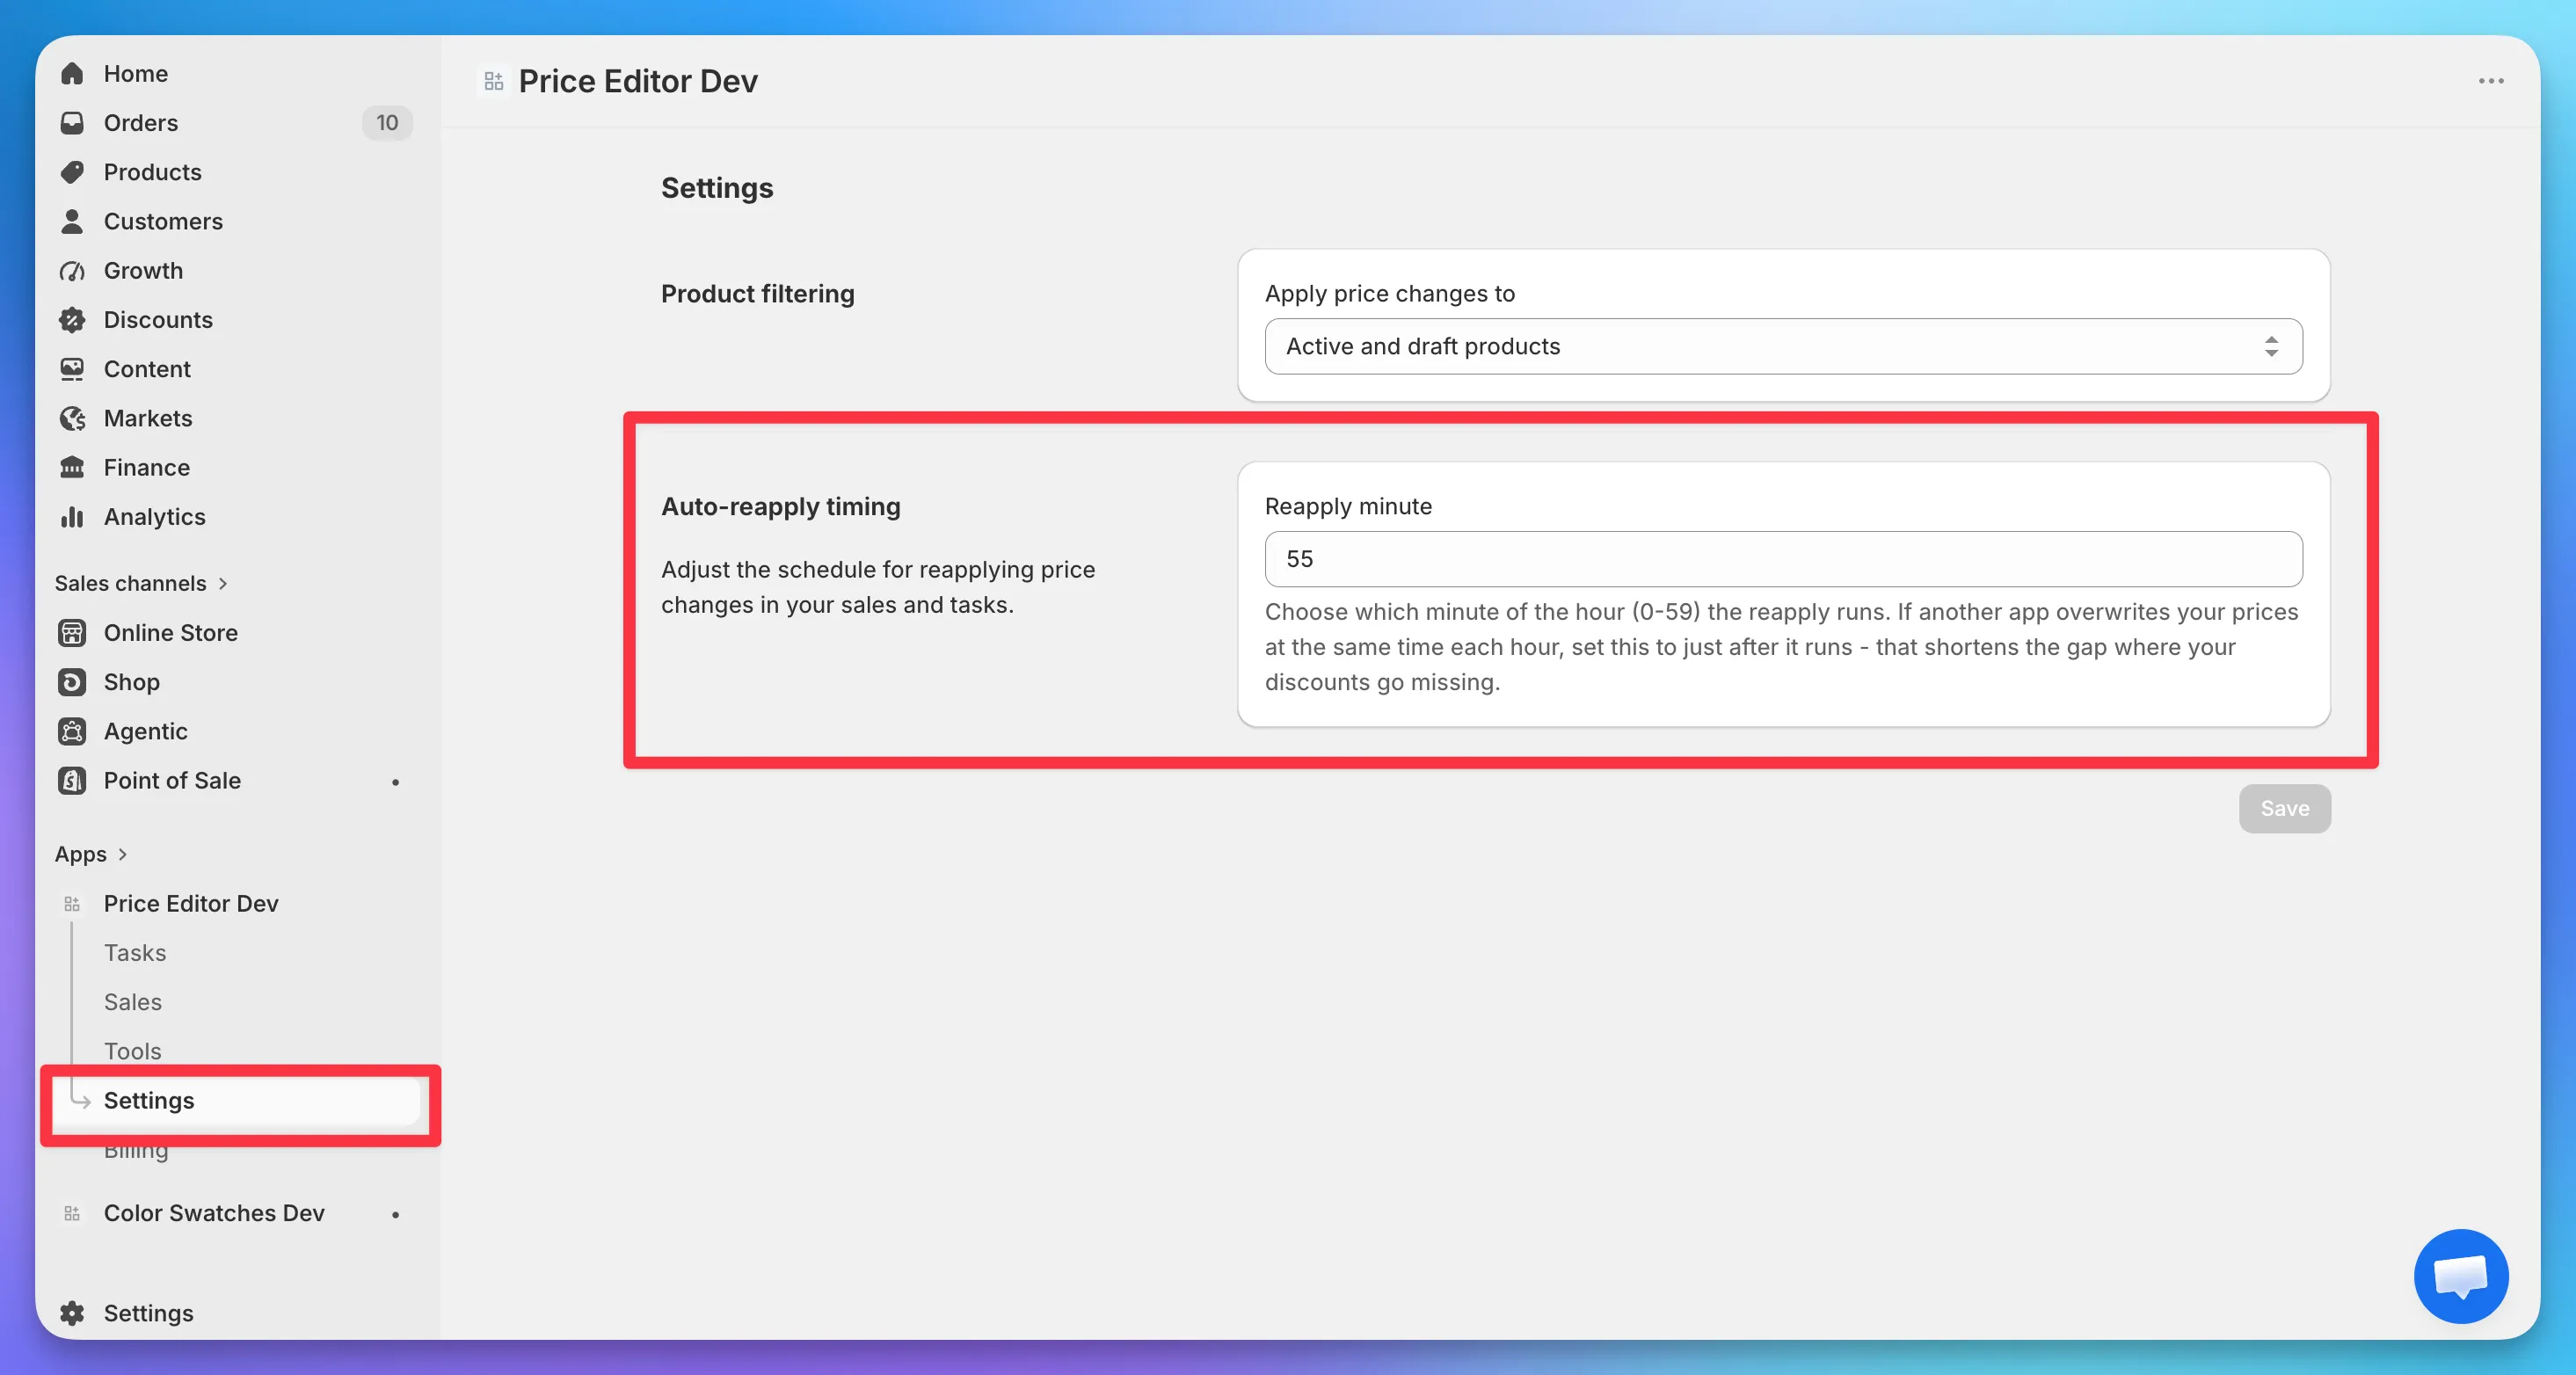The image size is (2576, 1375).
Task: Click the Point of Sale bag icon
Action: pyautogui.click(x=72, y=780)
